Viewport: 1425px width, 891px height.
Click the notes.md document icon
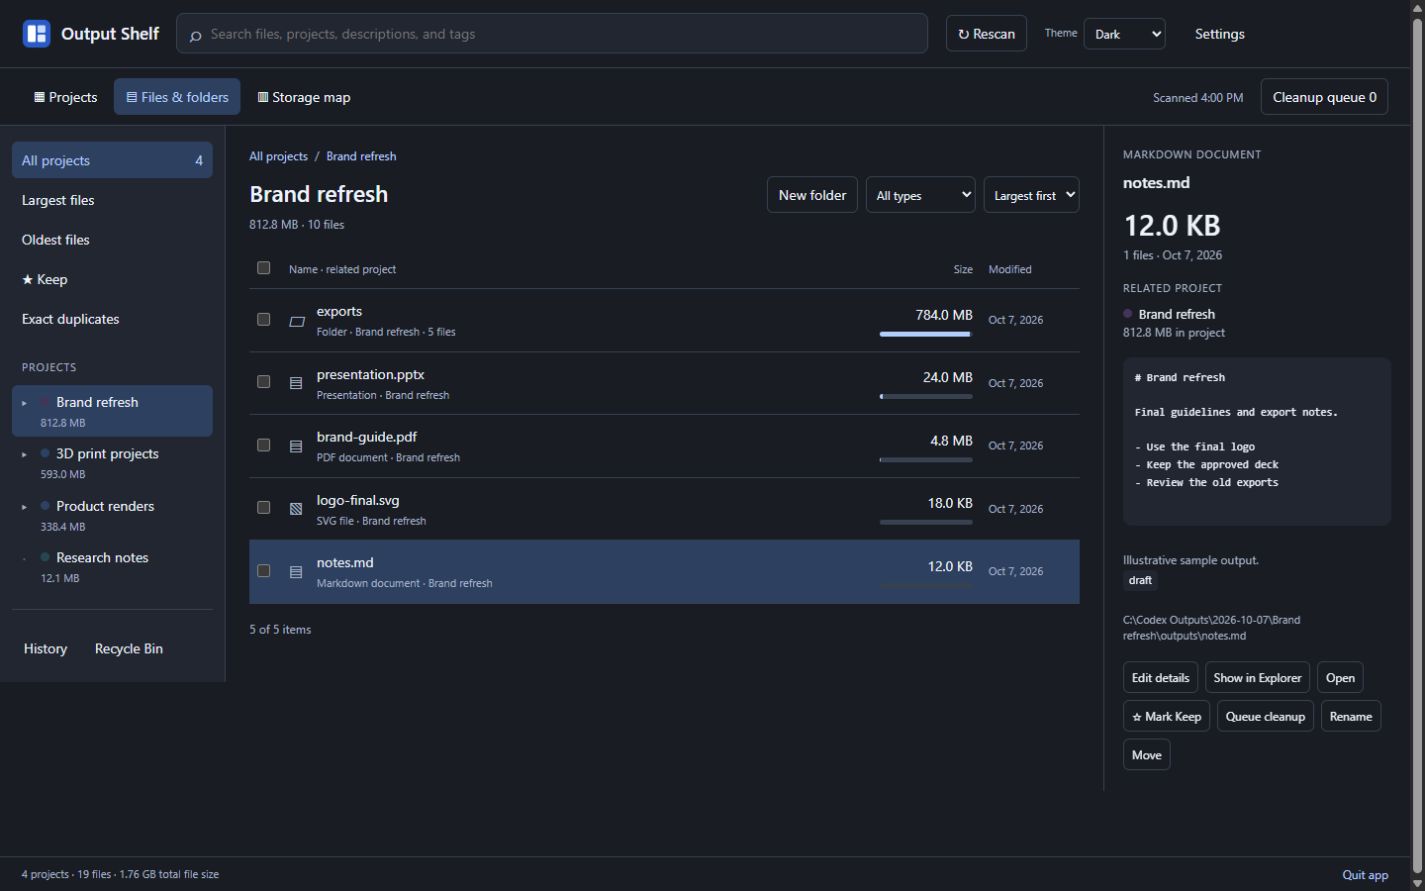[x=296, y=572]
